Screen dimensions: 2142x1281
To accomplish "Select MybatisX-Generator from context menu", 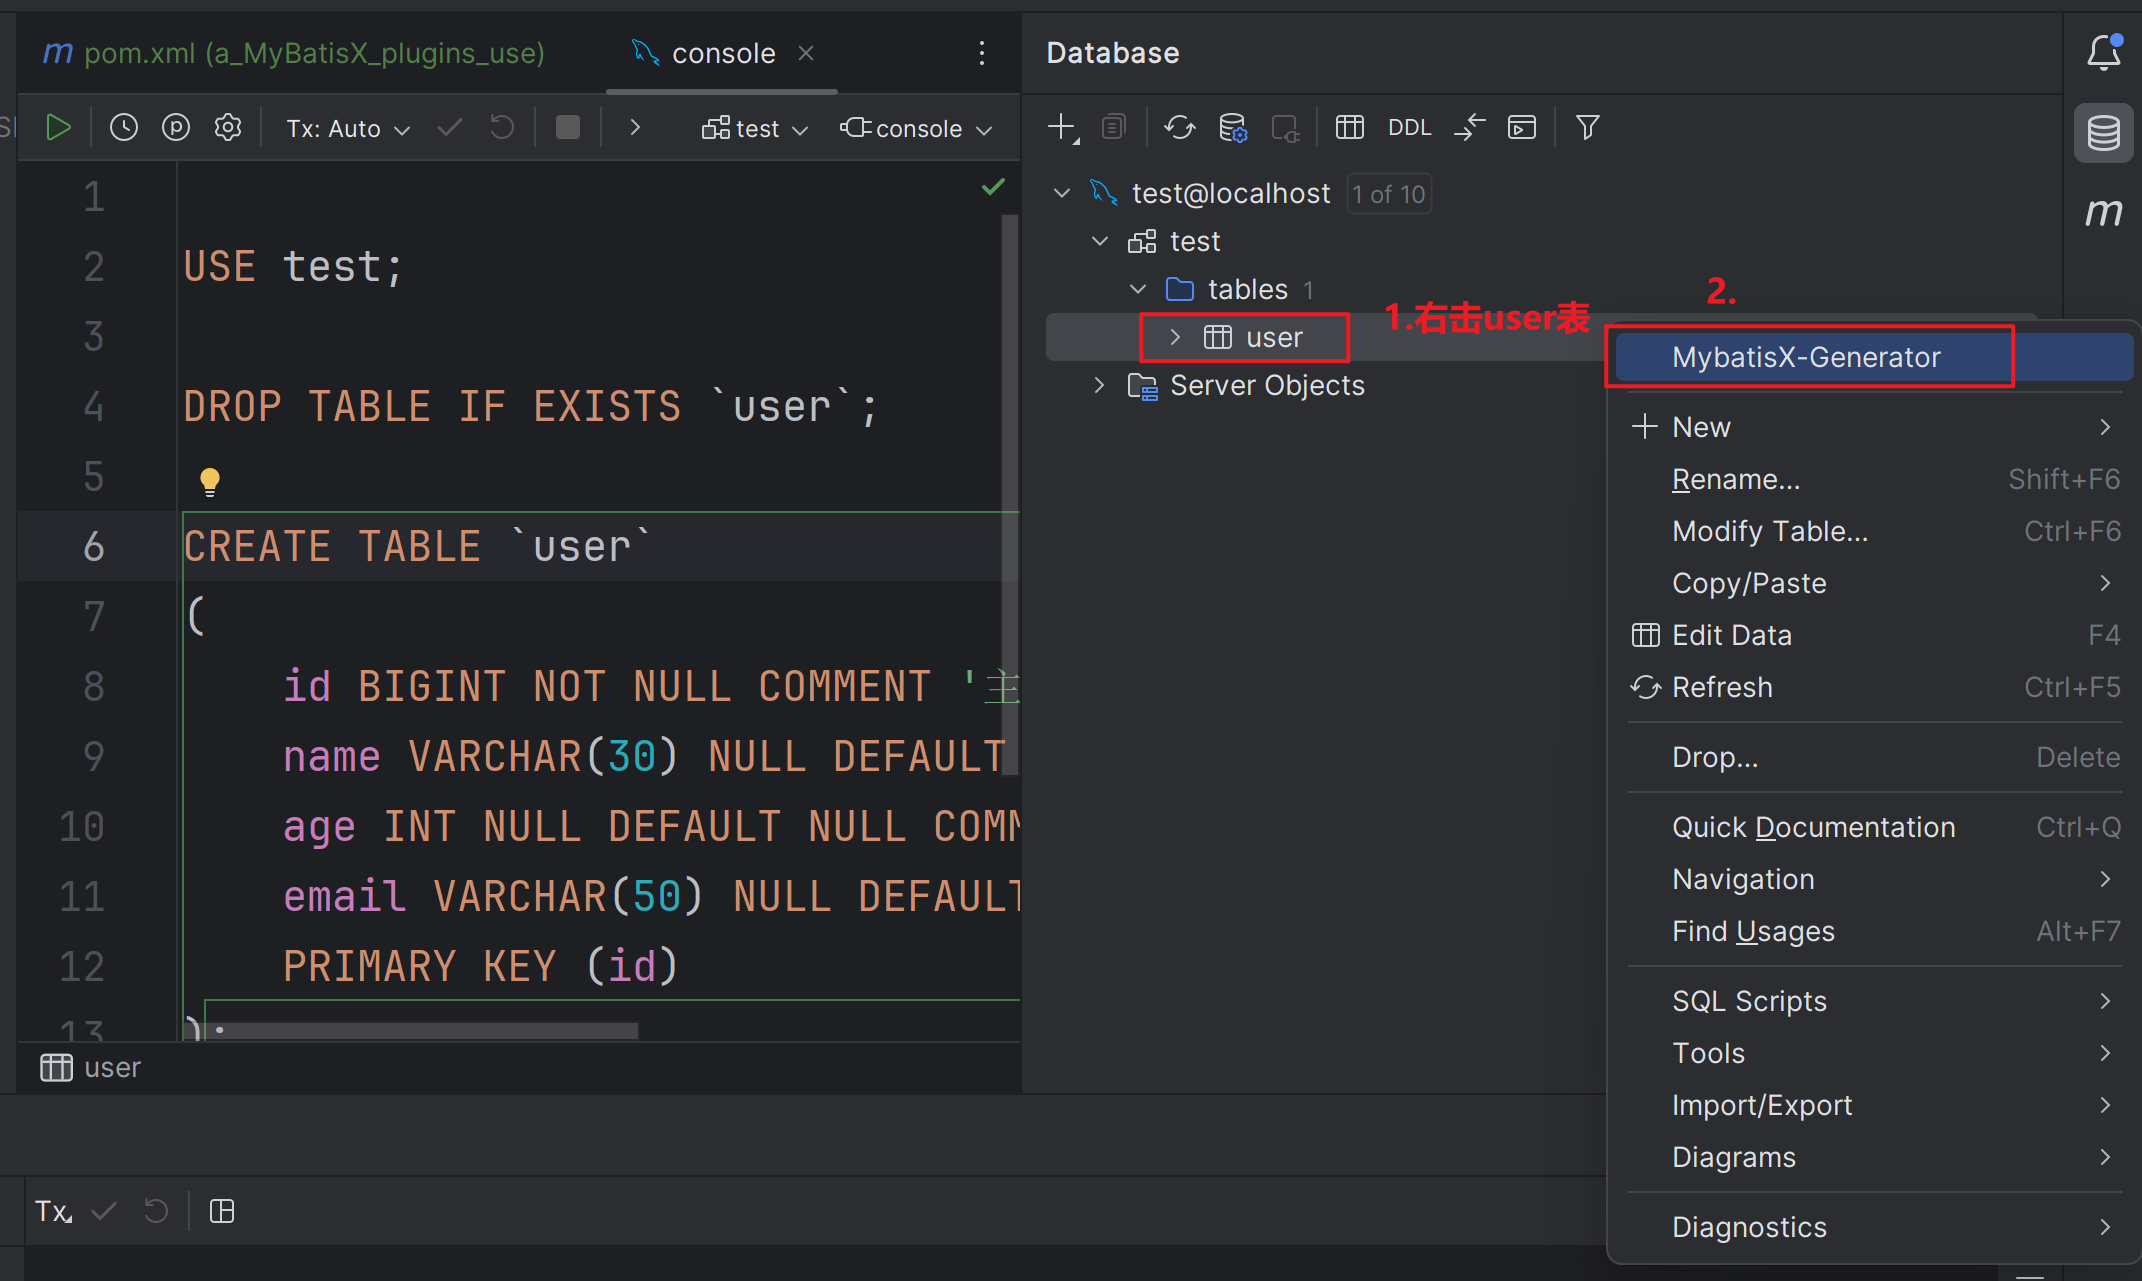I will [x=1806, y=357].
